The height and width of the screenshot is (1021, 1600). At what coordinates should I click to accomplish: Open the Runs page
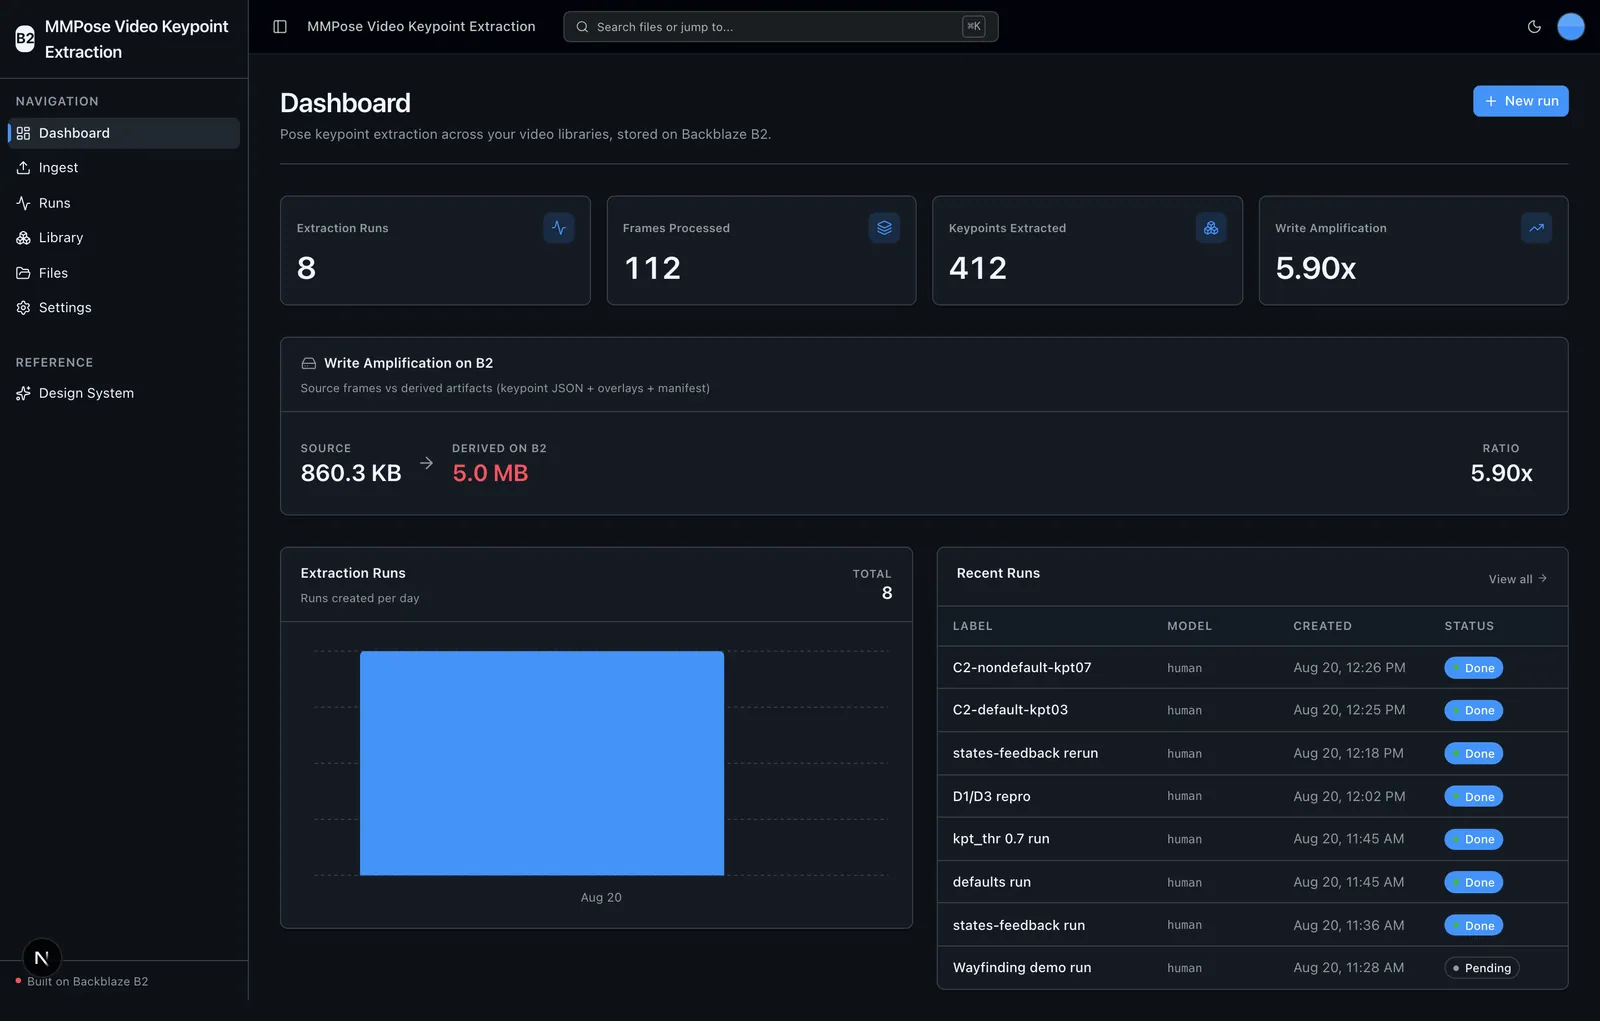pyautogui.click(x=124, y=203)
